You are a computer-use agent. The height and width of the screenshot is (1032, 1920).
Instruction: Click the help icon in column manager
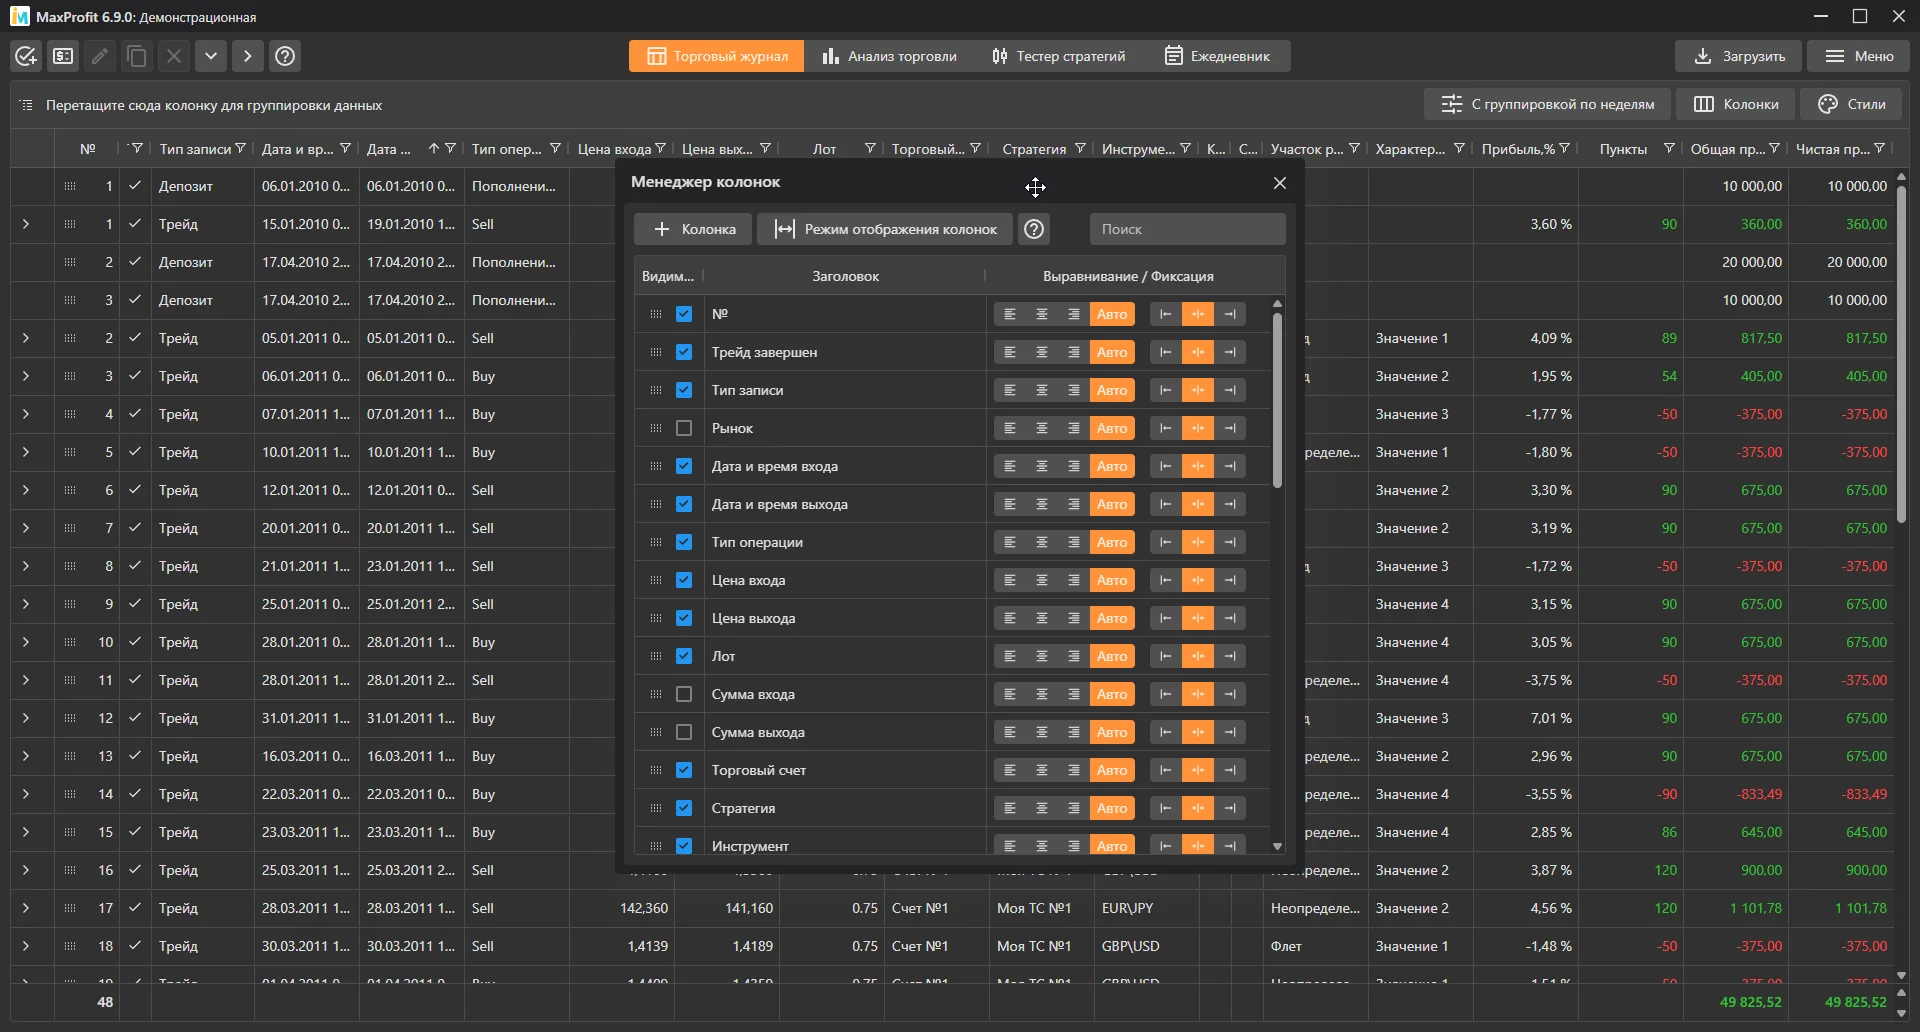[x=1034, y=229]
